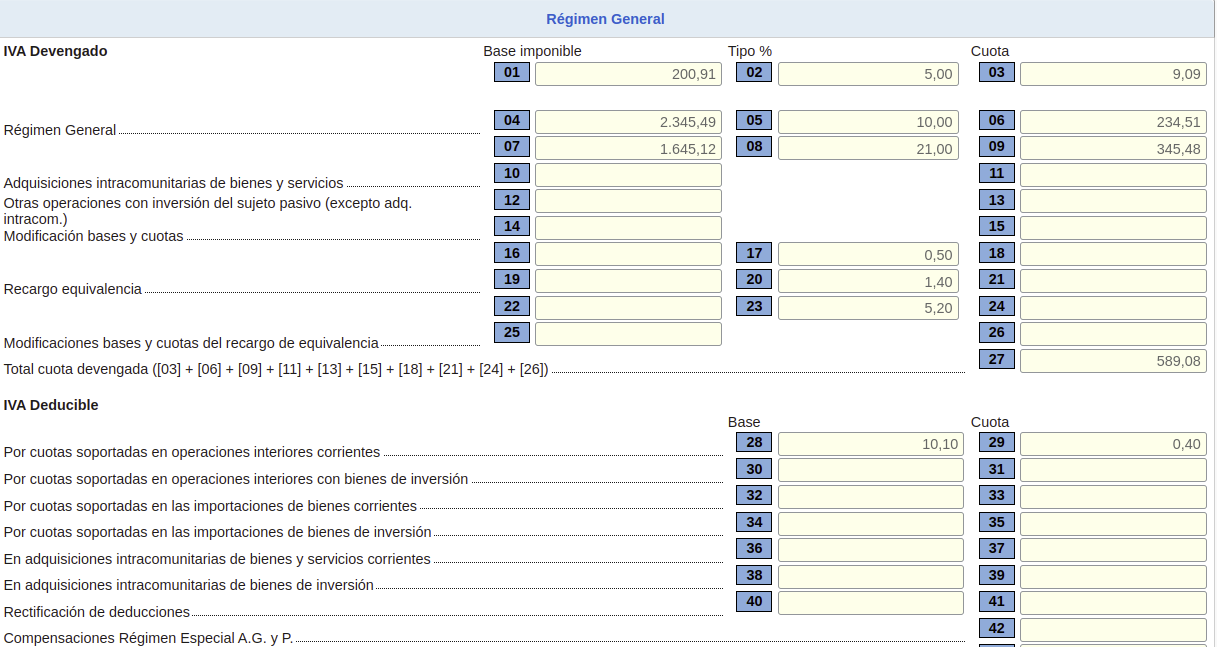
Task: Select Cuota field 09 with 345,48
Action: (x=1112, y=148)
